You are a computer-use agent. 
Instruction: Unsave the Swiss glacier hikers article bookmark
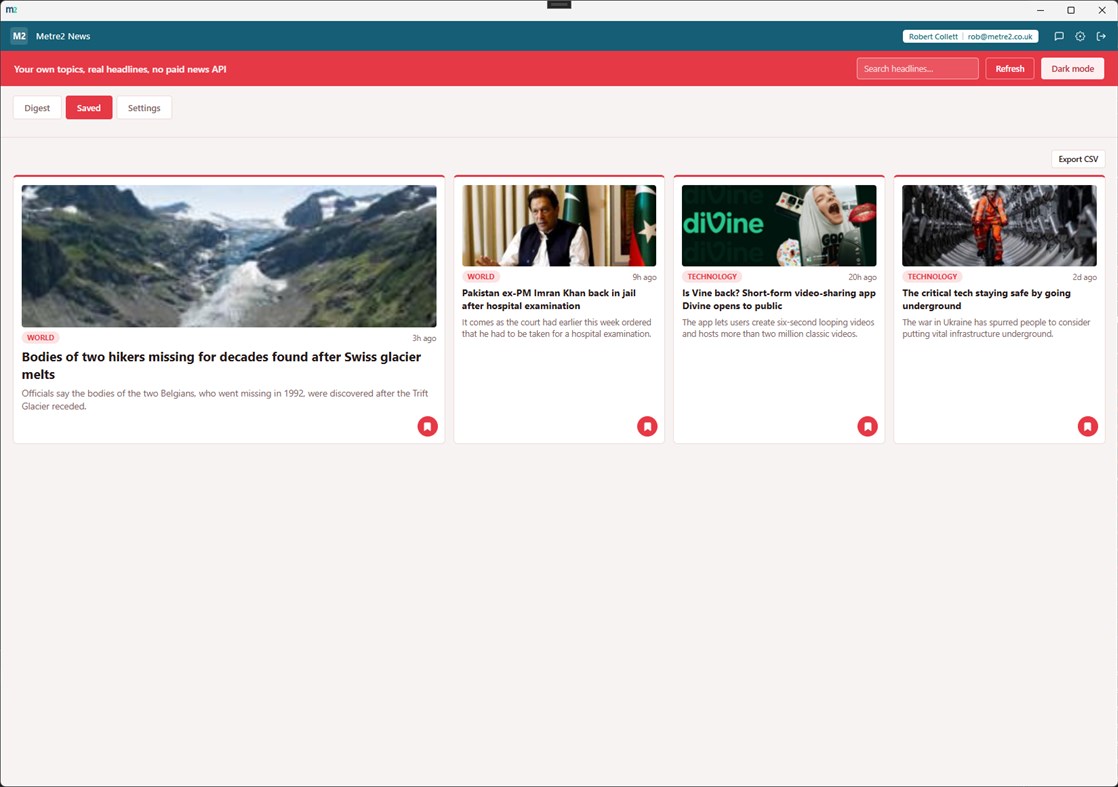428,426
